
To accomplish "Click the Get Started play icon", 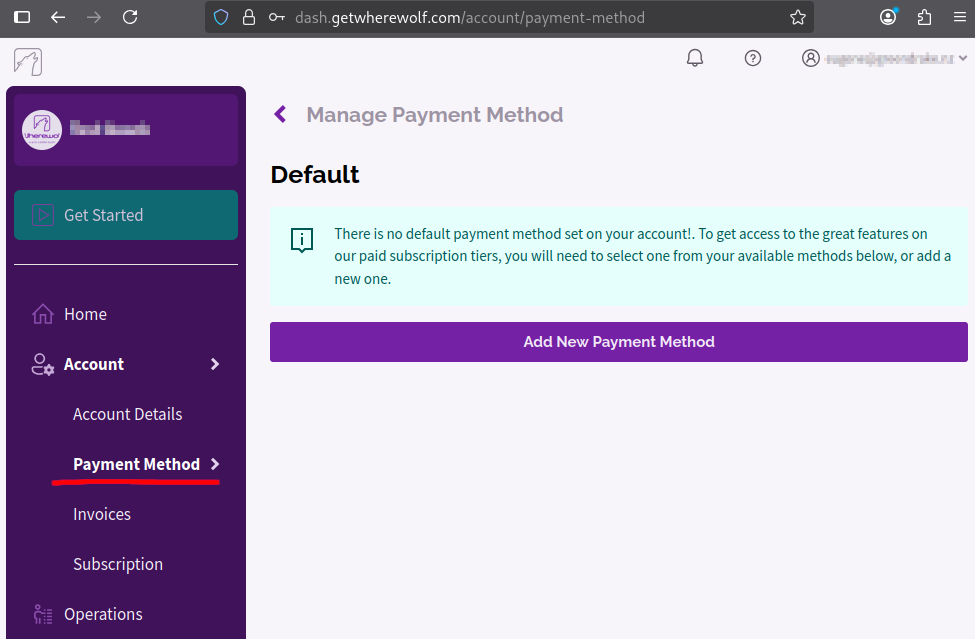I will 43,215.
